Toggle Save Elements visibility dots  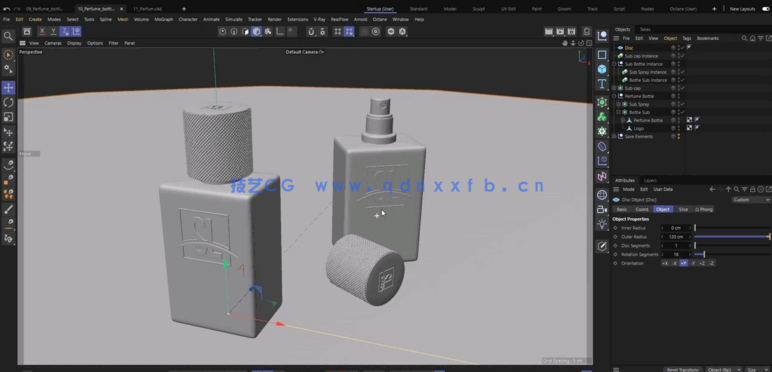pyautogui.click(x=679, y=136)
